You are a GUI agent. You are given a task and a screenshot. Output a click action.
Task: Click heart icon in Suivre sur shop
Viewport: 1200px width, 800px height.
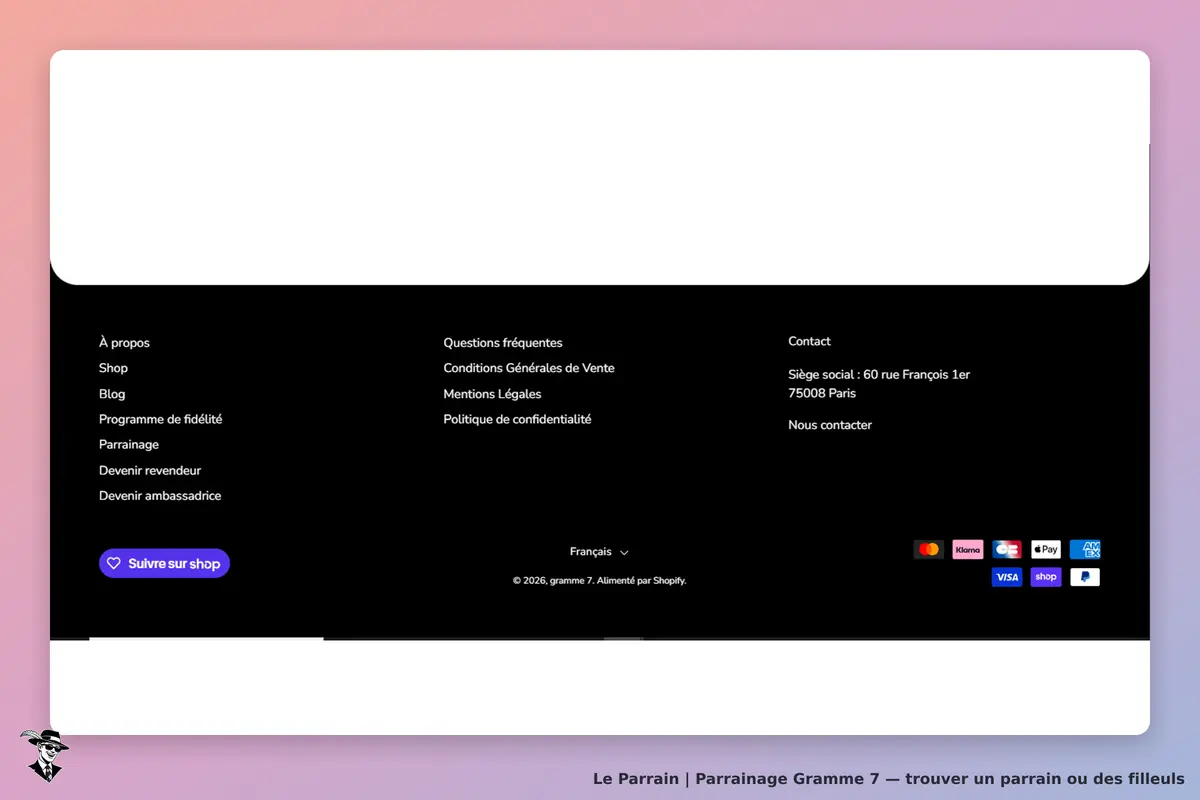tap(114, 563)
